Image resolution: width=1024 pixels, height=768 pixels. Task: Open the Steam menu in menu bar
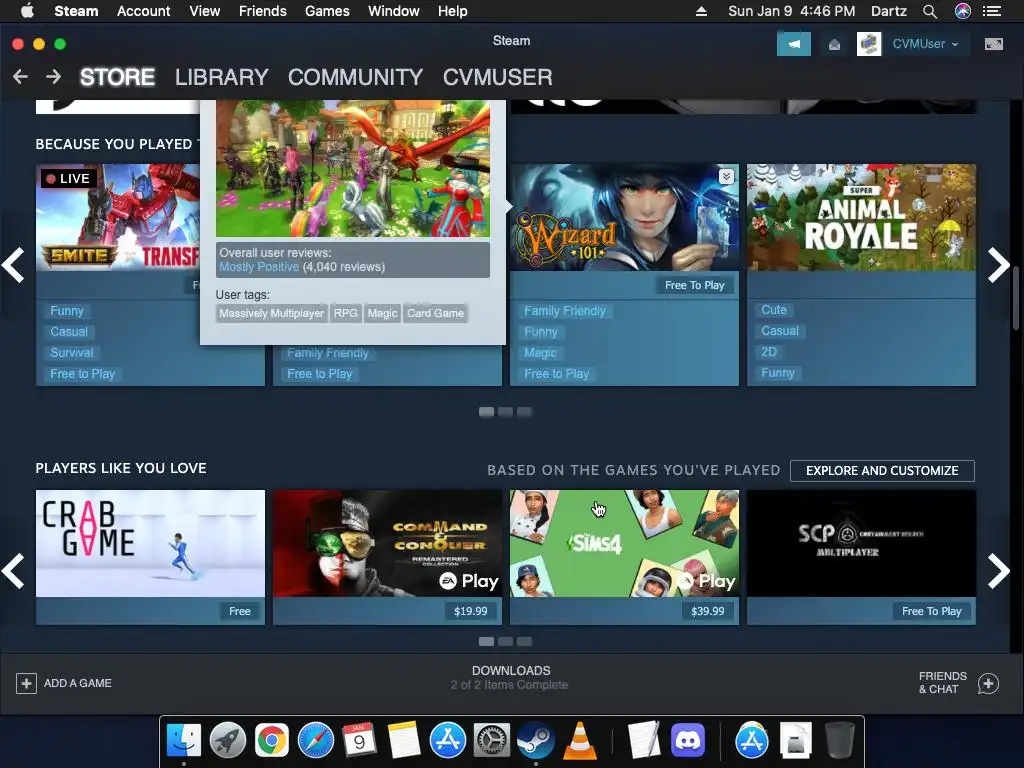(76, 11)
